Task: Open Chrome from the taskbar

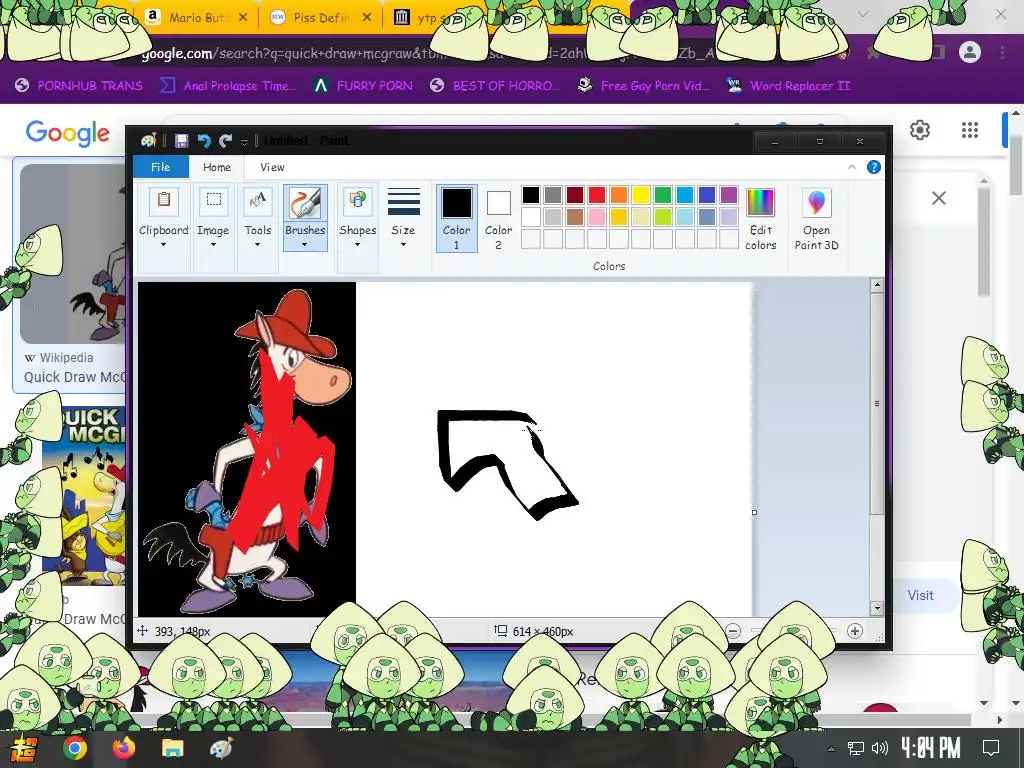Action: (74, 748)
